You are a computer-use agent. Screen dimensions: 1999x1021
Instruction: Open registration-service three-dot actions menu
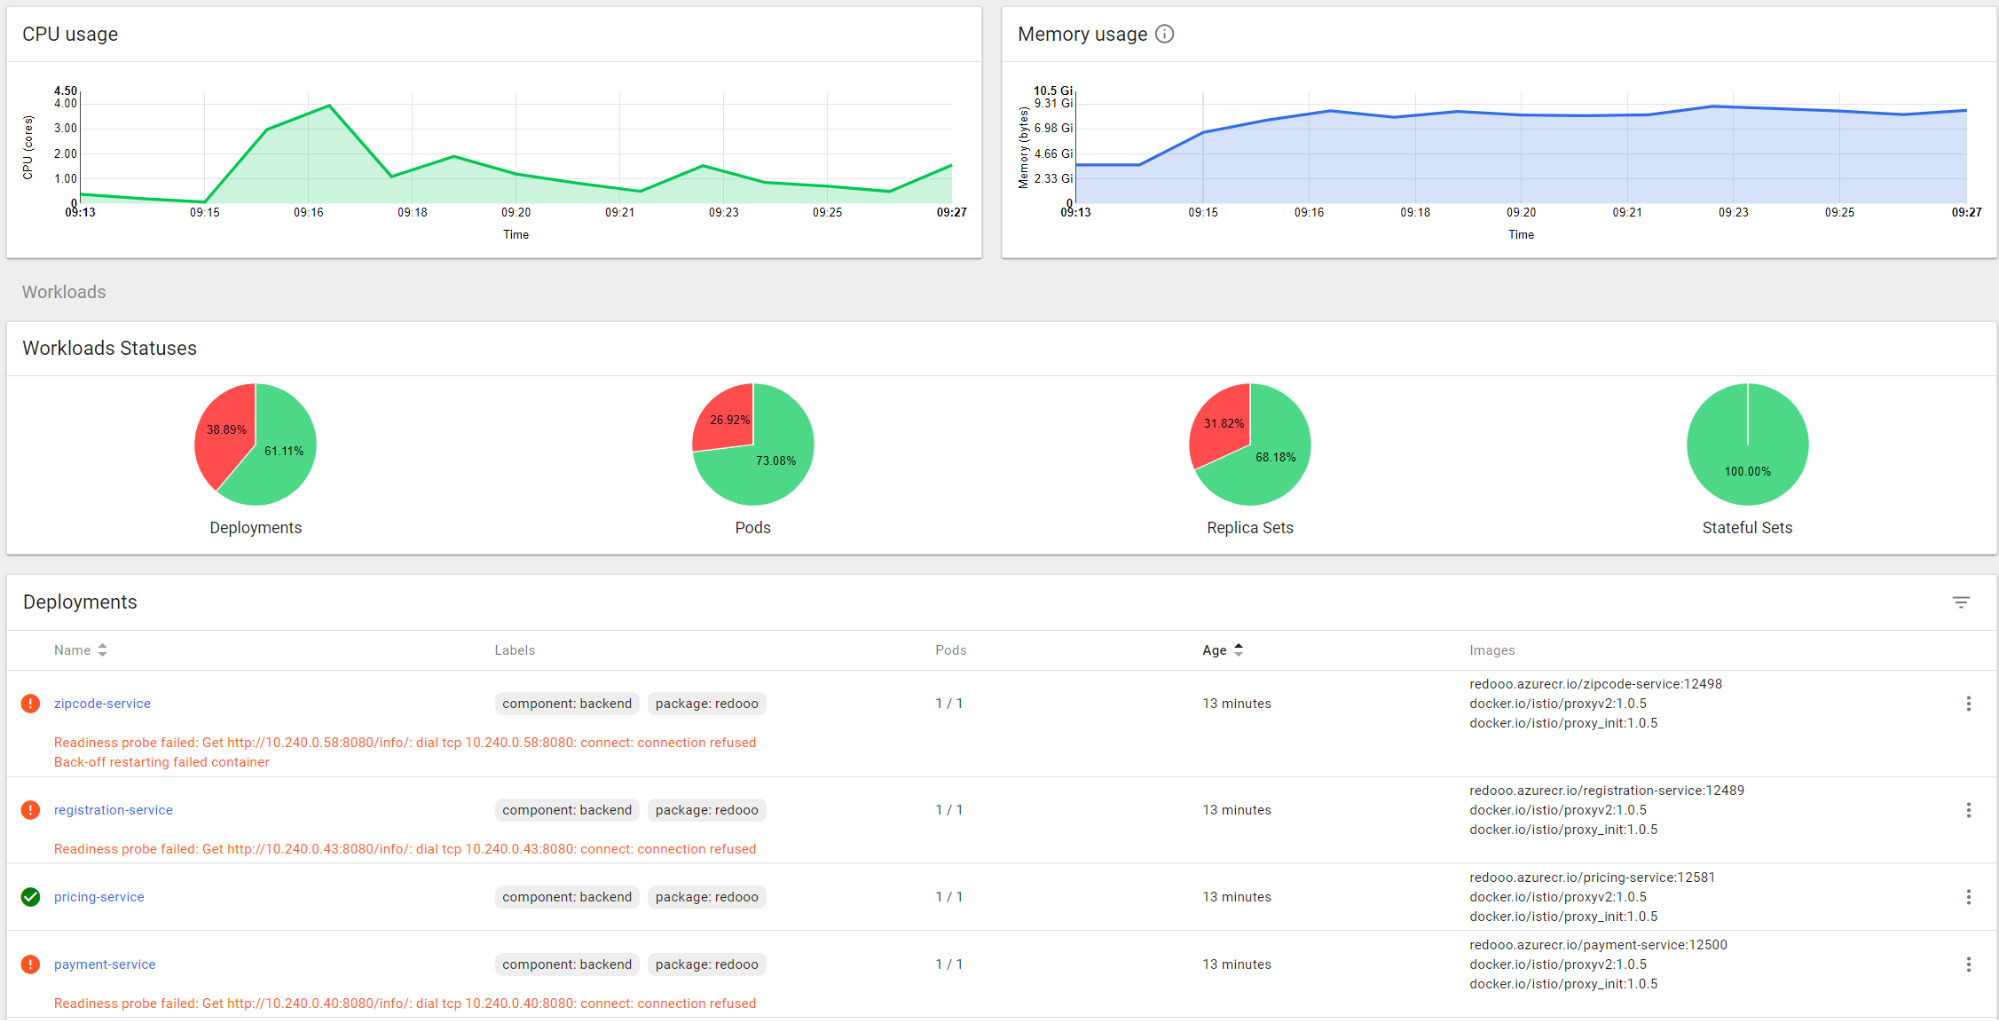pyautogui.click(x=1968, y=810)
